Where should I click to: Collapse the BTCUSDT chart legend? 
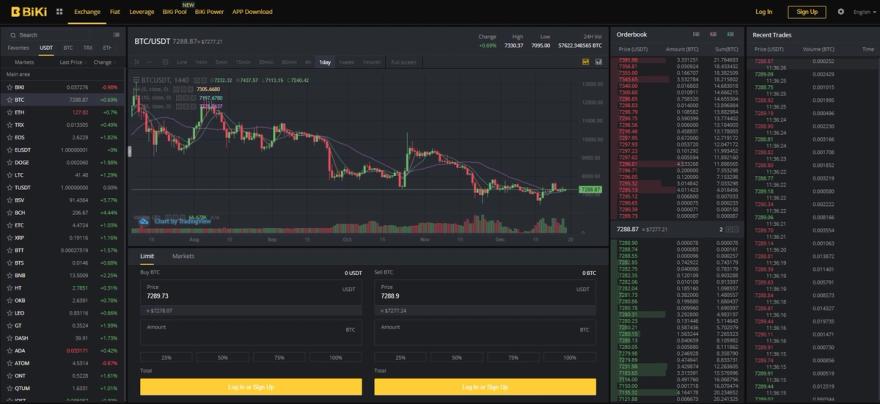136,80
